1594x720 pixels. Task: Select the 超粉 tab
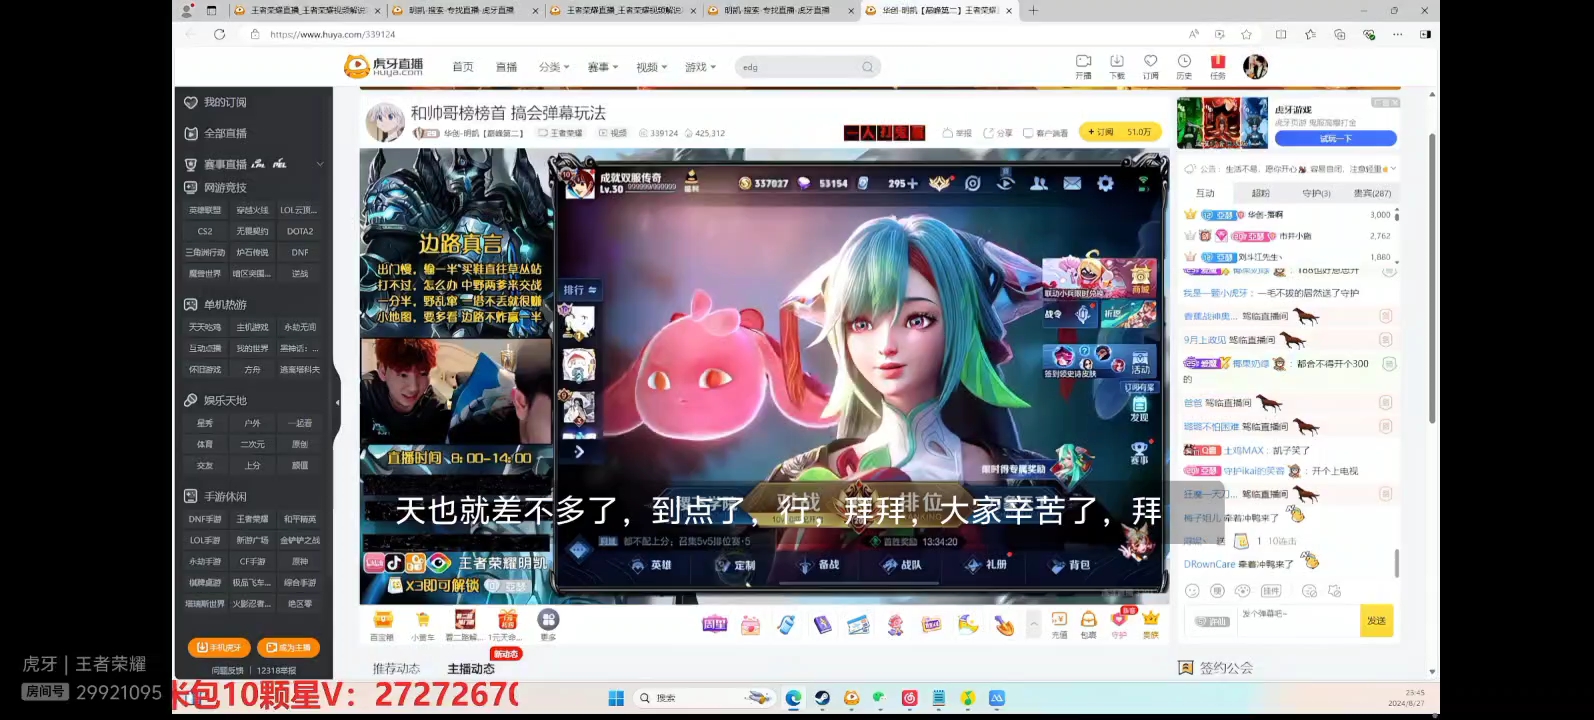tap(1261, 193)
